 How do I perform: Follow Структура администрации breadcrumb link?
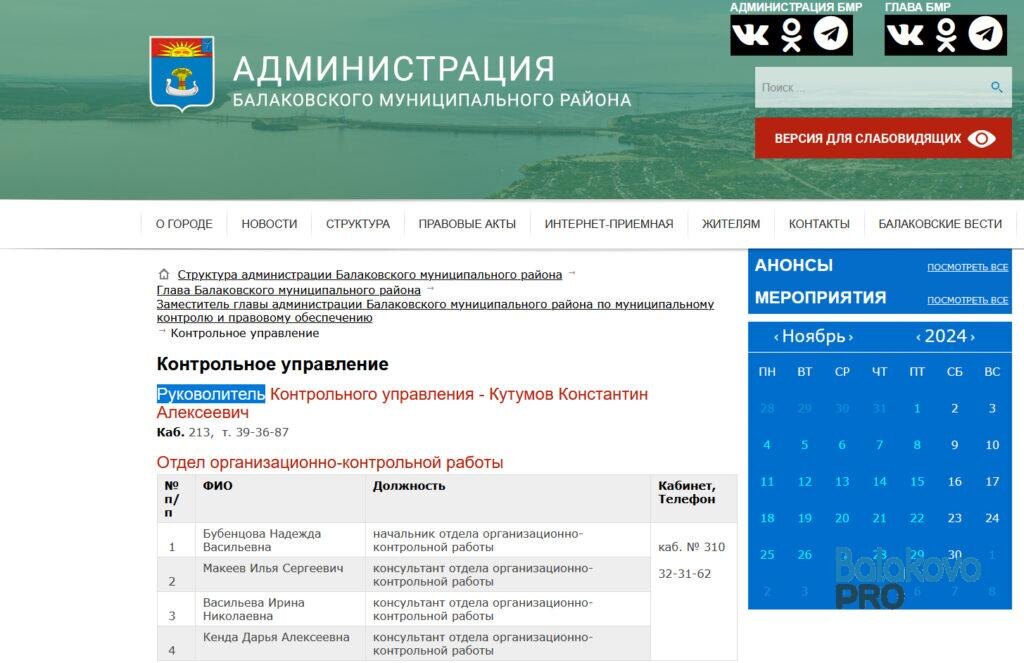click(x=370, y=275)
